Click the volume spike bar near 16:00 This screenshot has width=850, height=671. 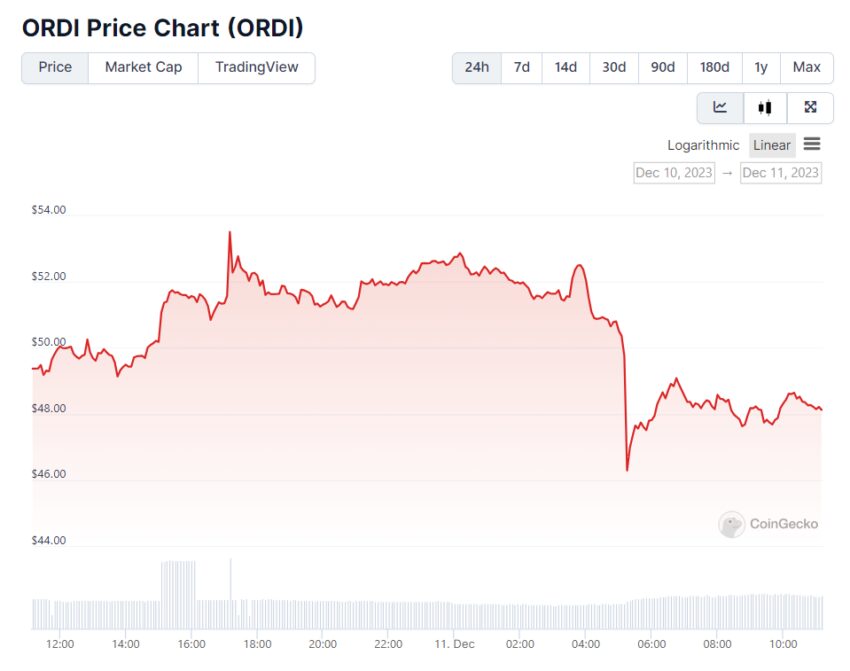tap(178, 582)
